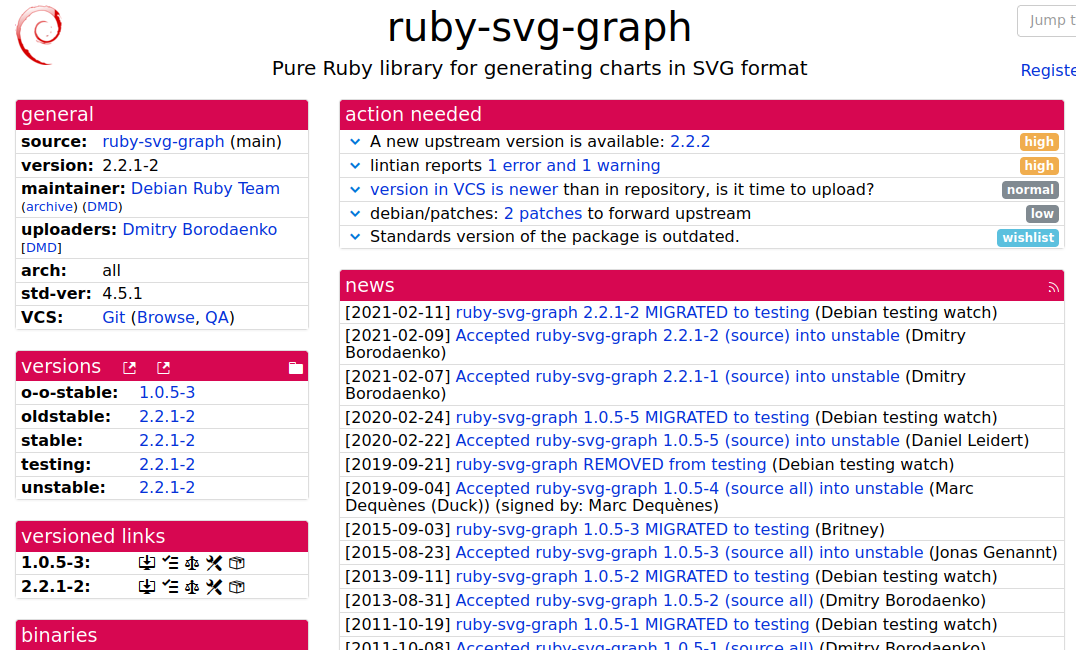Expand the new upstream version action item
Image resolution: width=1076 pixels, height=650 pixels.
(x=355, y=142)
